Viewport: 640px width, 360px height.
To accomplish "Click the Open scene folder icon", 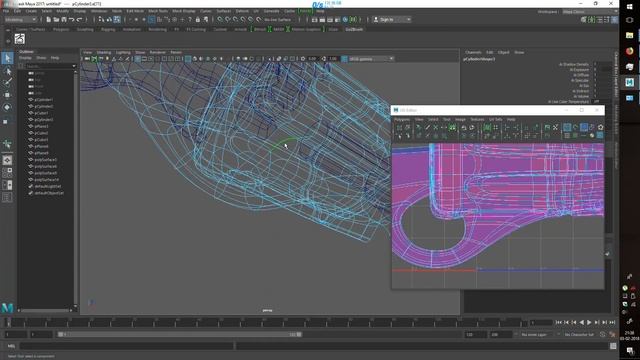I will (x=56, y=19).
